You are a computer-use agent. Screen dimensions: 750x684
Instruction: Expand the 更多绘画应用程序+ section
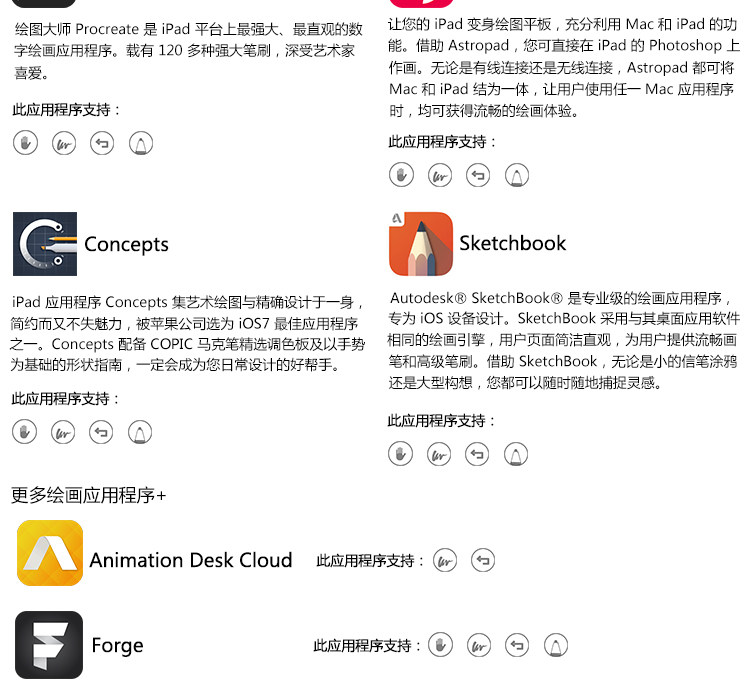88,495
